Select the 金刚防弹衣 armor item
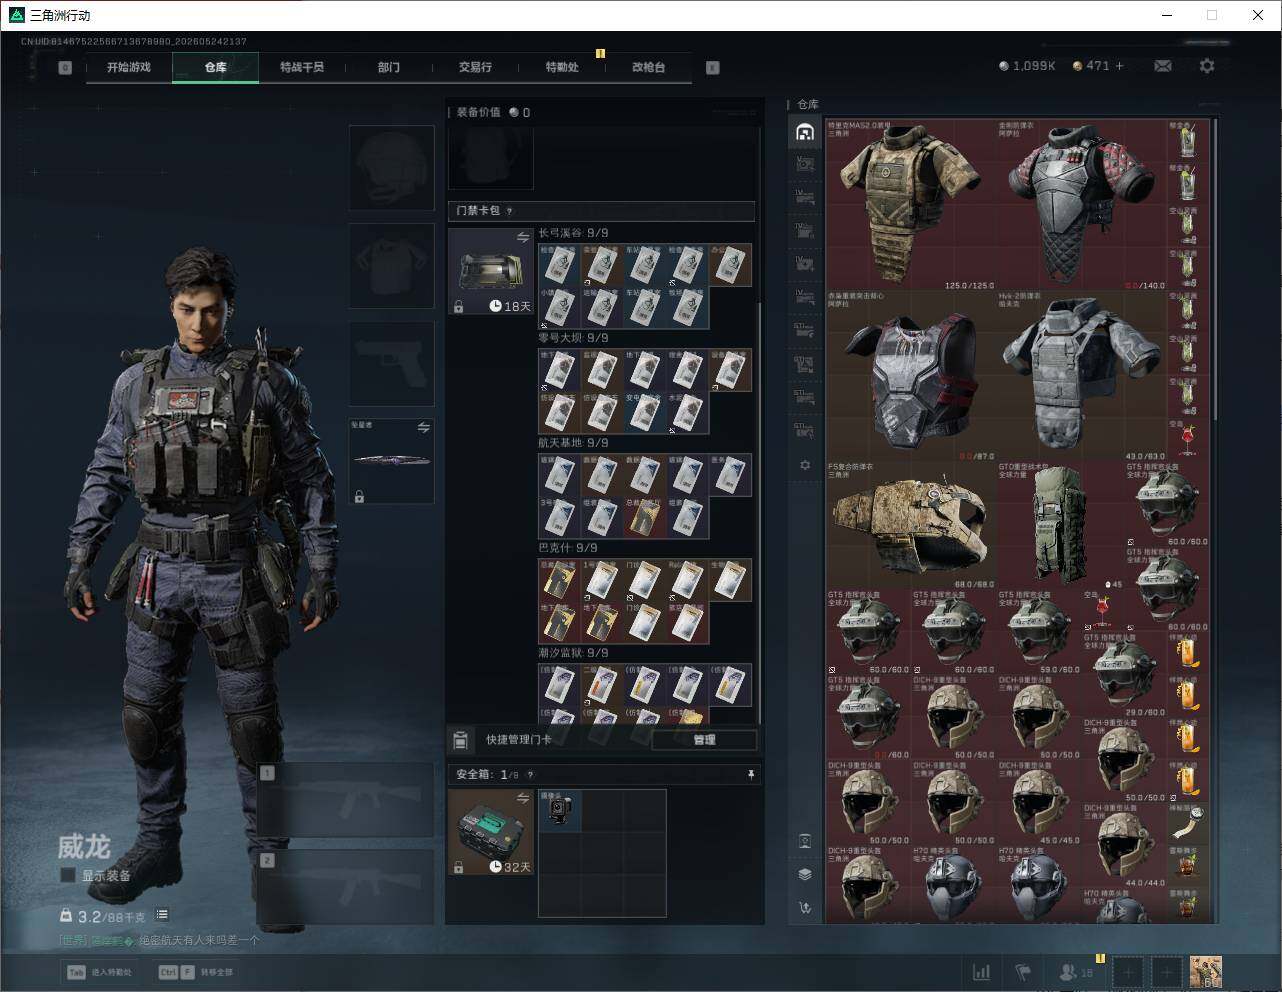The image size is (1282, 992). point(1082,206)
